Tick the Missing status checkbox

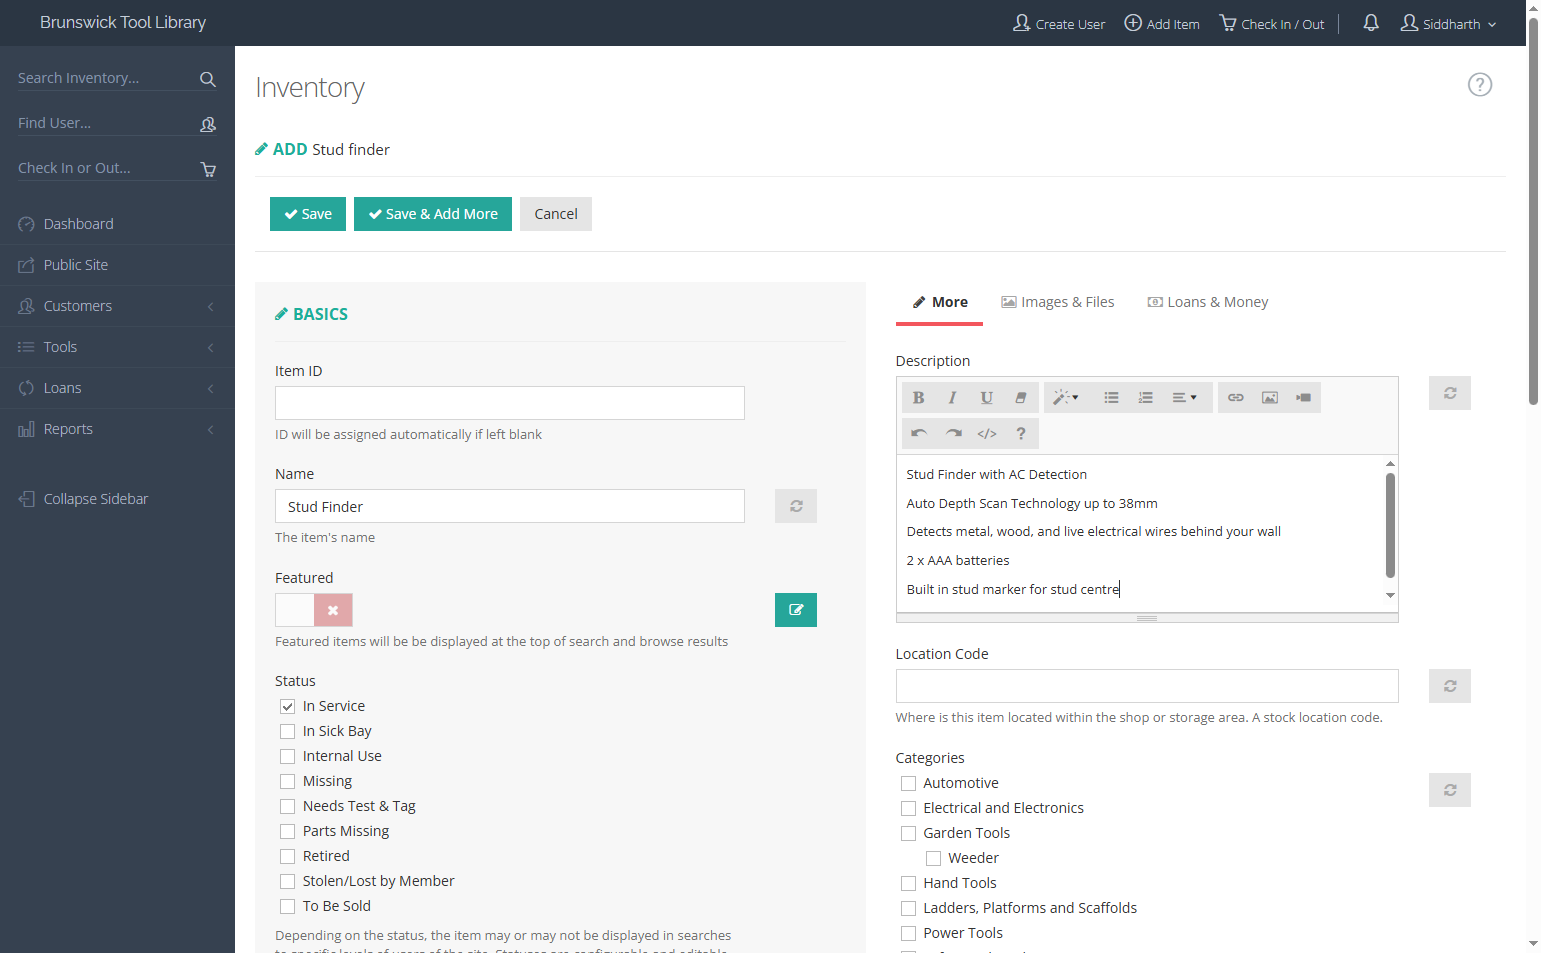[288, 781]
